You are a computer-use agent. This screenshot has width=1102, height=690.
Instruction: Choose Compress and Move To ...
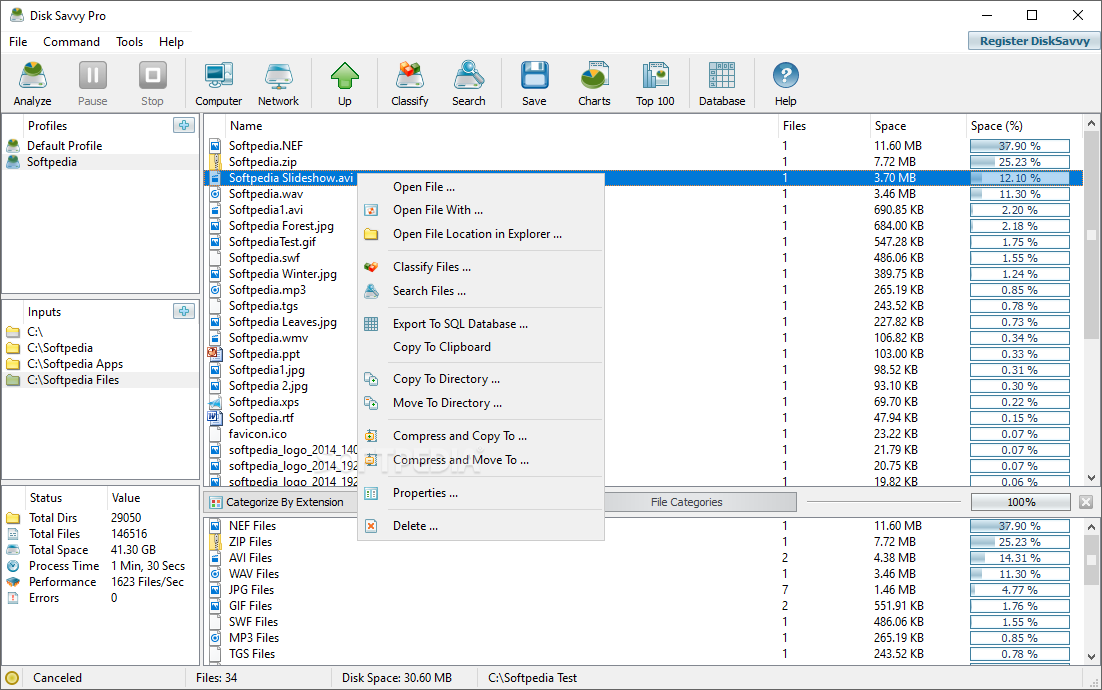point(481,460)
